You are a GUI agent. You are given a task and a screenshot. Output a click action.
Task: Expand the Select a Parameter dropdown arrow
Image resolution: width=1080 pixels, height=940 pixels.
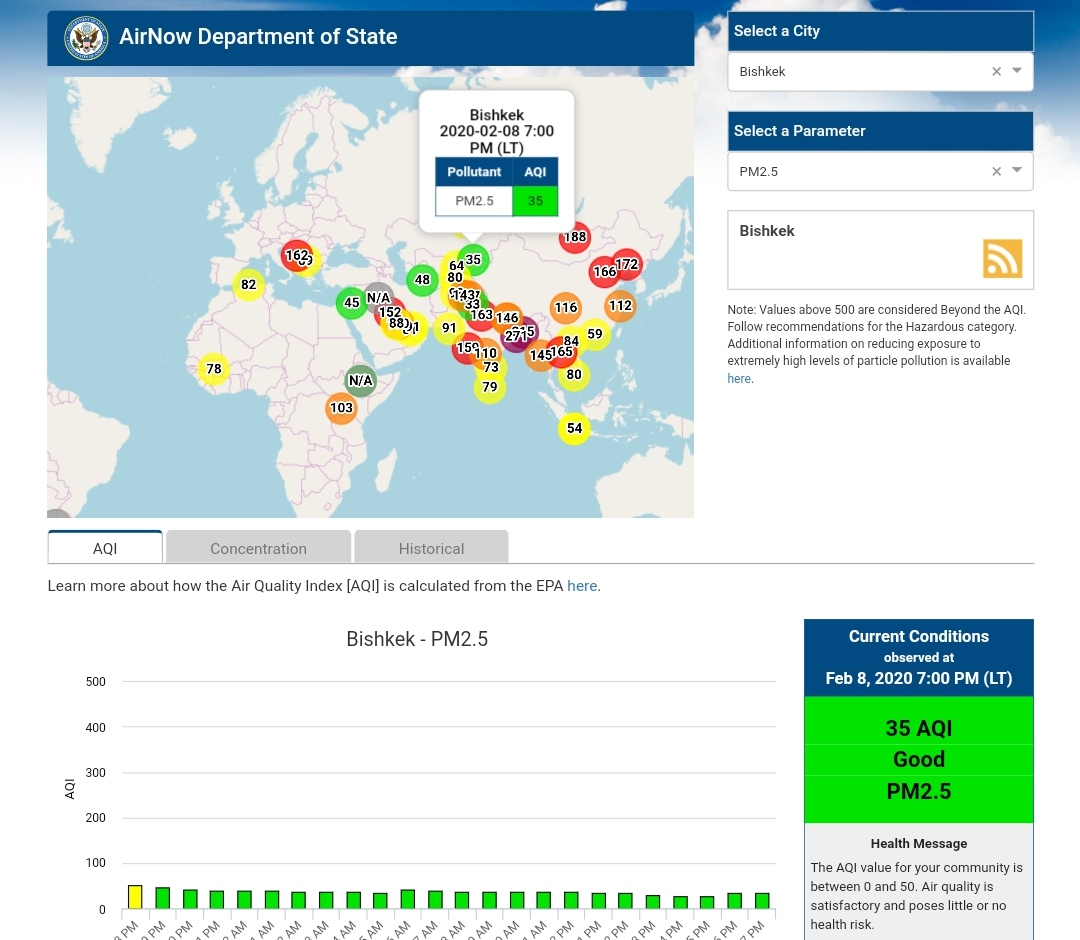(1017, 171)
